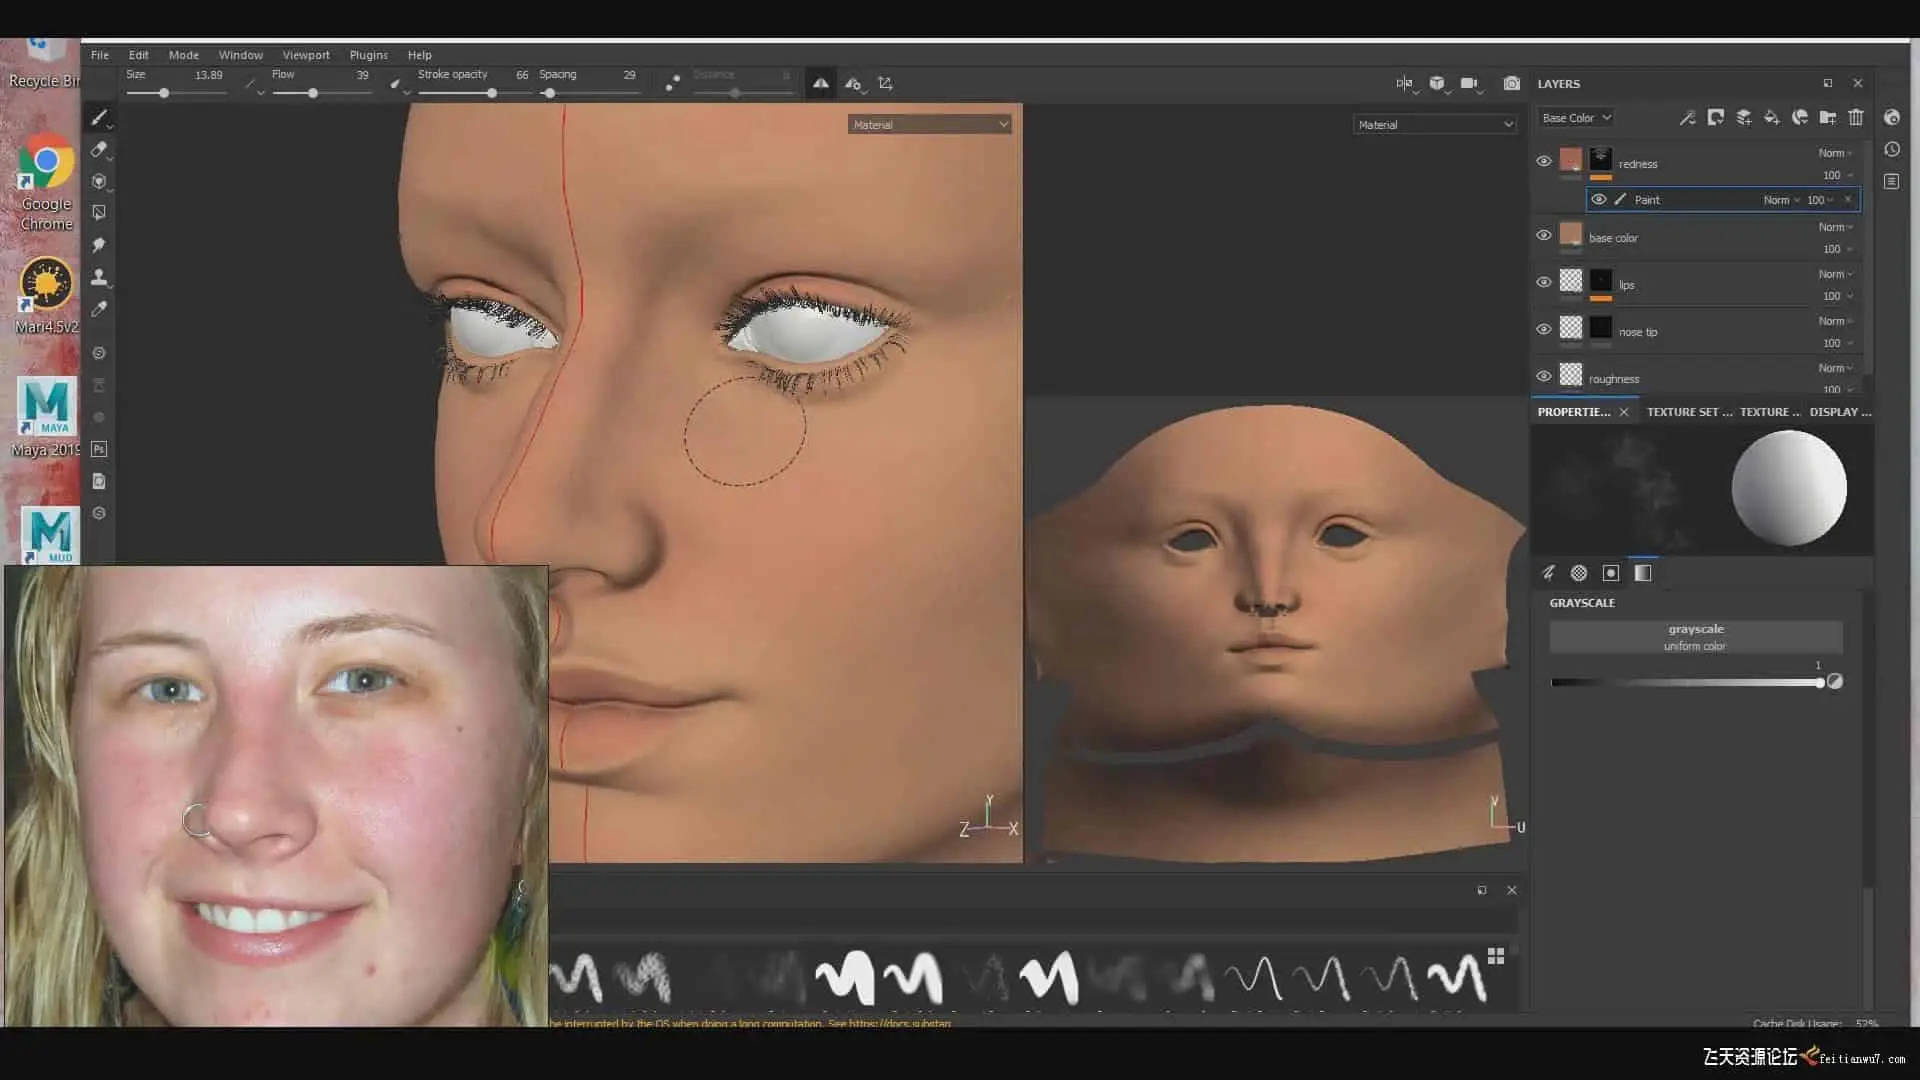Select the Polygon Fill tool
Screen dimensions: 1920x1080
tap(98, 213)
